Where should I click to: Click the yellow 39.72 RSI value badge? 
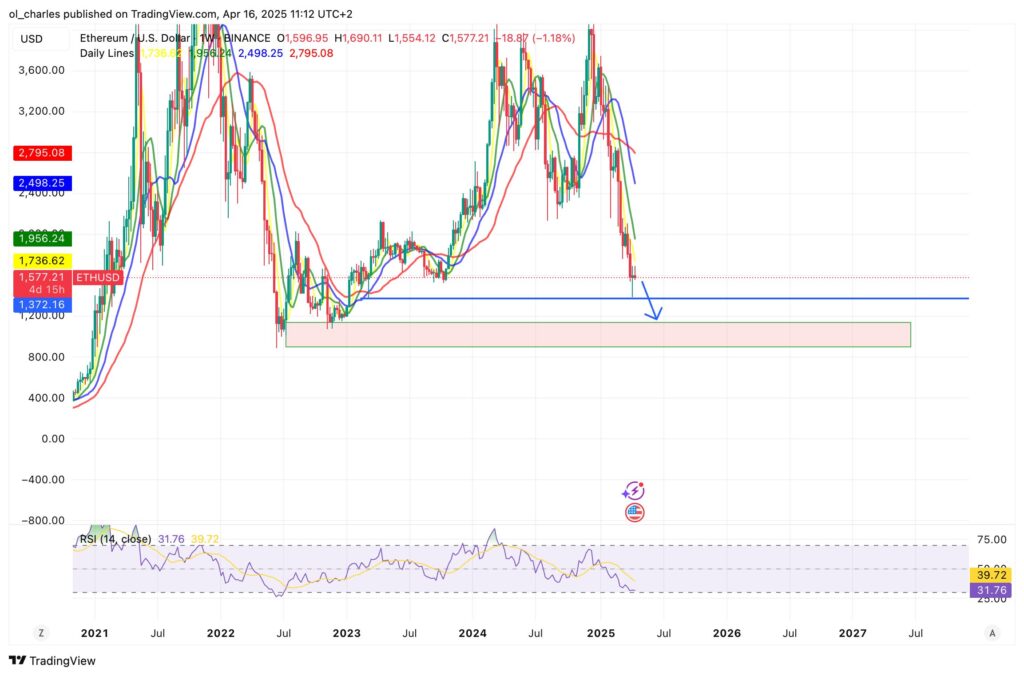tap(990, 576)
